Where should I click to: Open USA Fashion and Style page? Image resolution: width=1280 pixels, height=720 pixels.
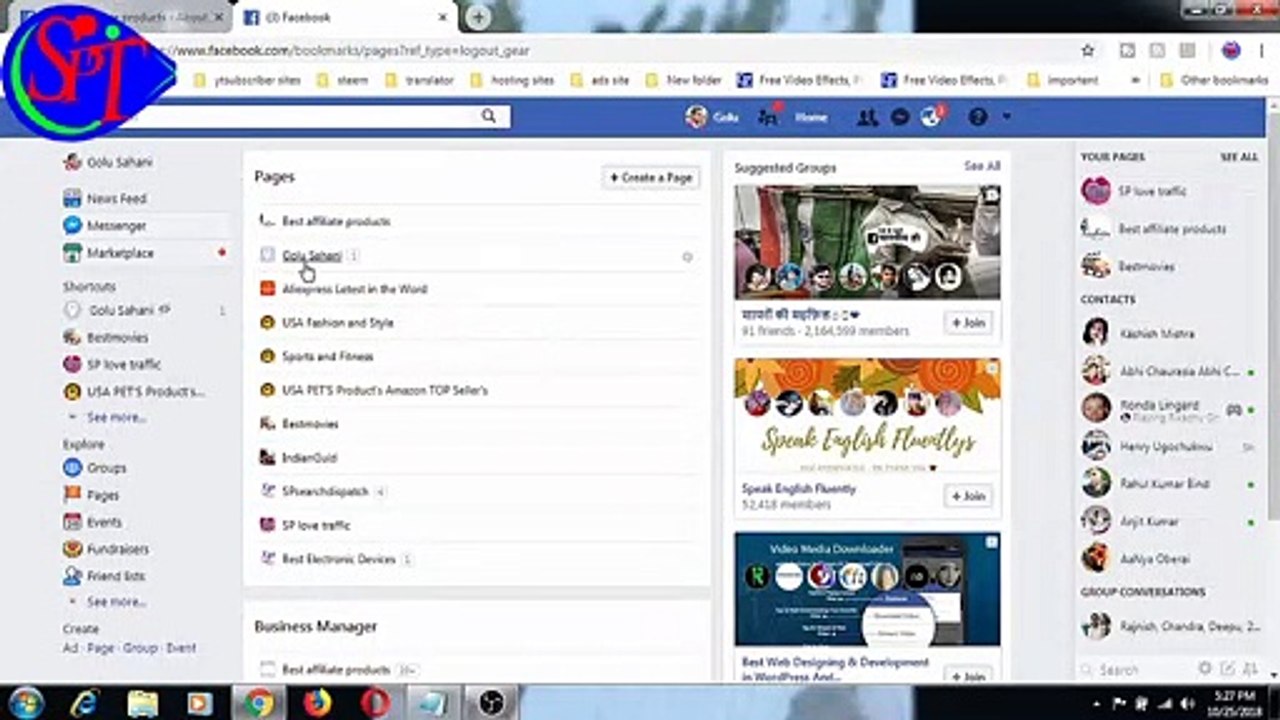click(337, 323)
